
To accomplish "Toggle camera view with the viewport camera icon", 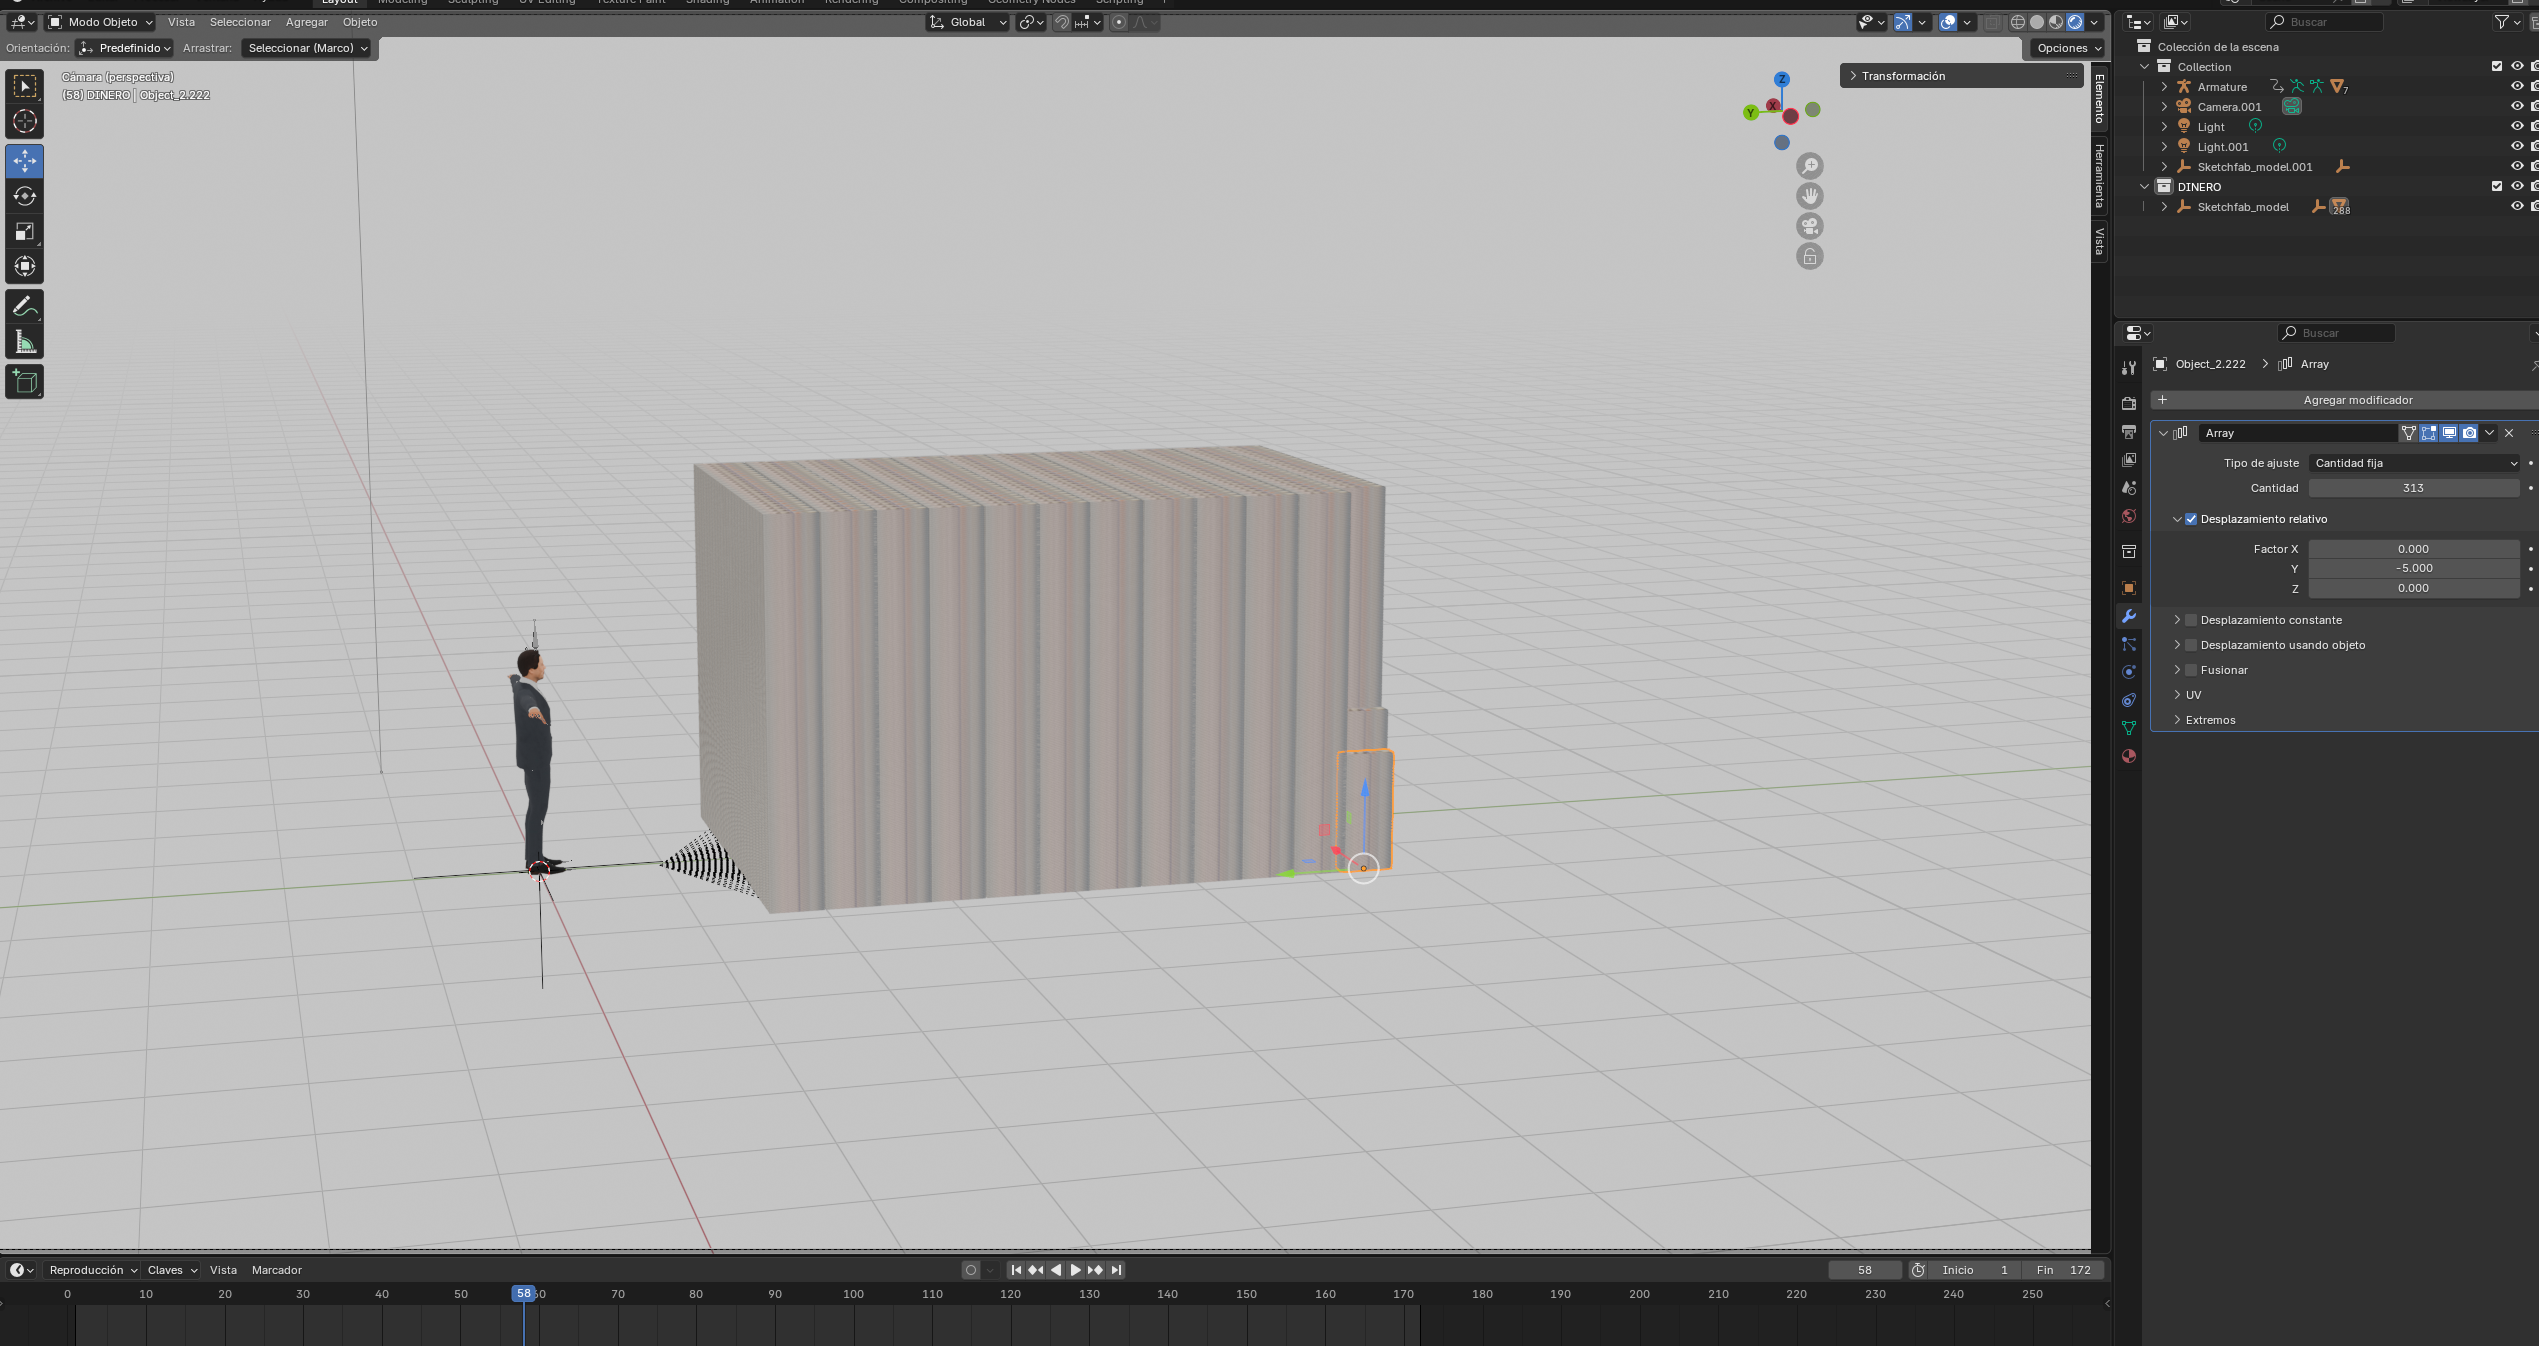I will tap(1809, 226).
